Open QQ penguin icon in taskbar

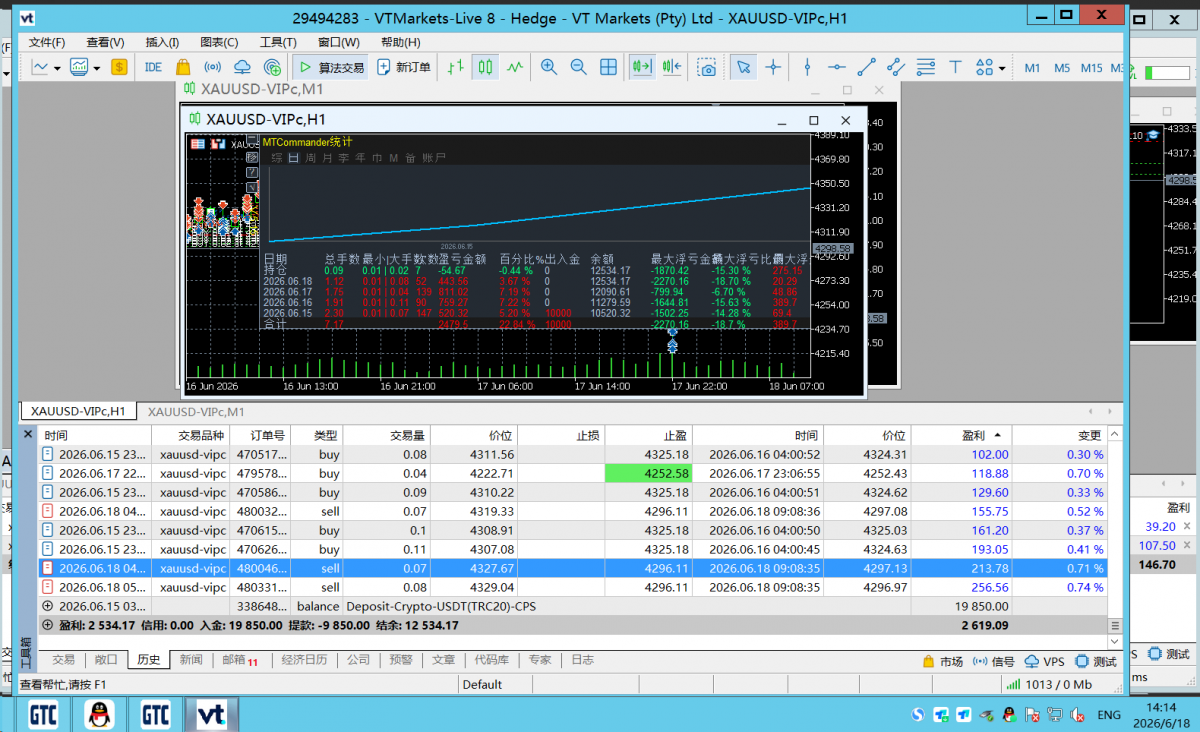tap(99, 714)
